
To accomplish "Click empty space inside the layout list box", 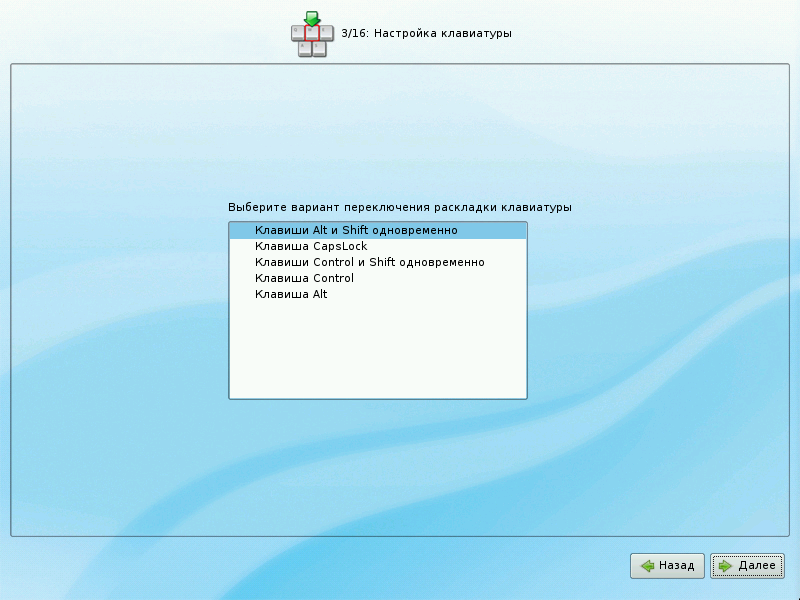I will point(377,350).
